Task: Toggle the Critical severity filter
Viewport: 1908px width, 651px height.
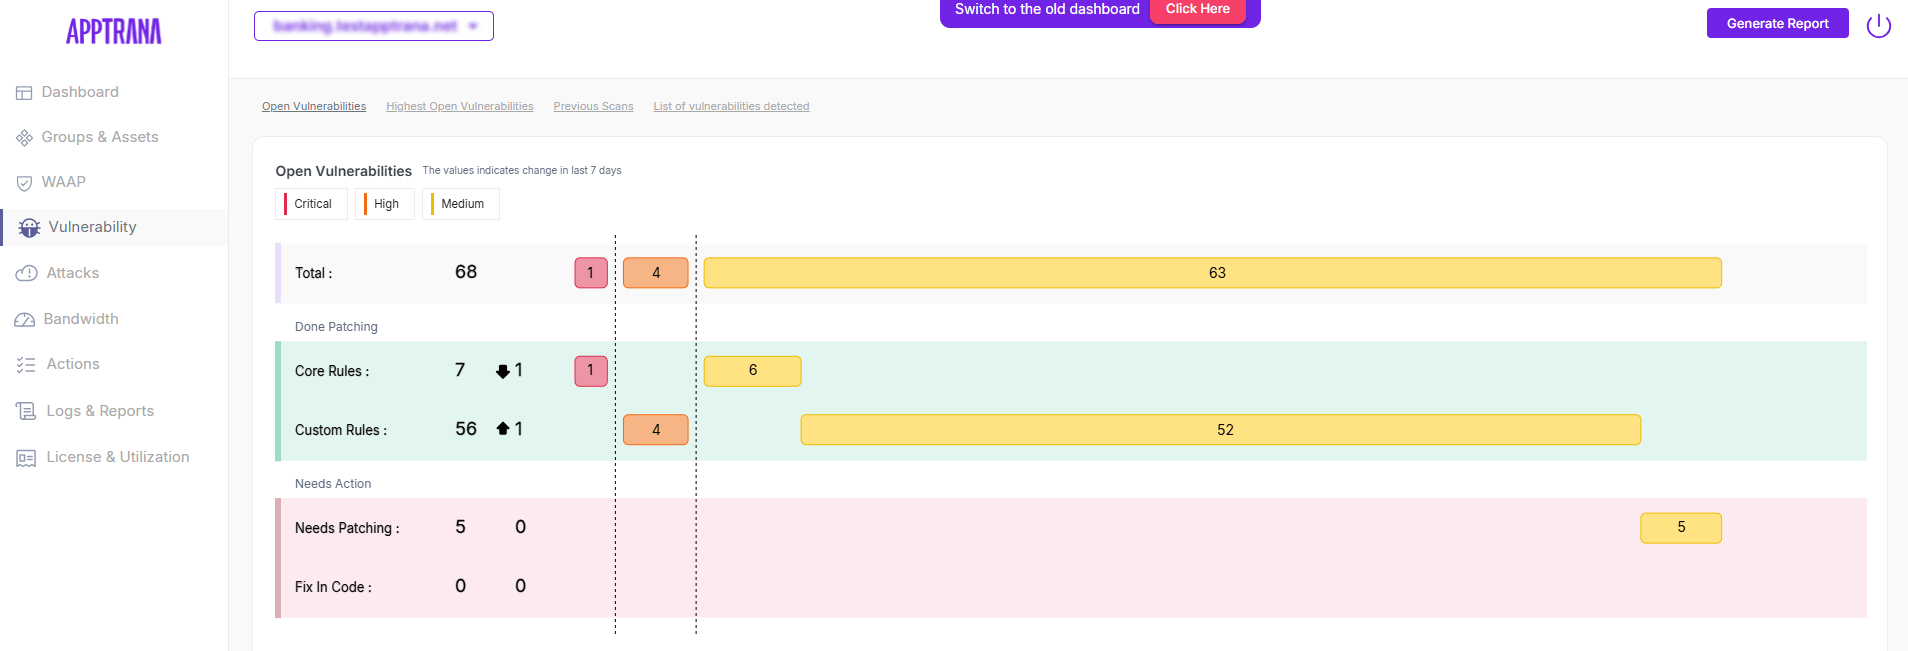Action: [x=311, y=204]
